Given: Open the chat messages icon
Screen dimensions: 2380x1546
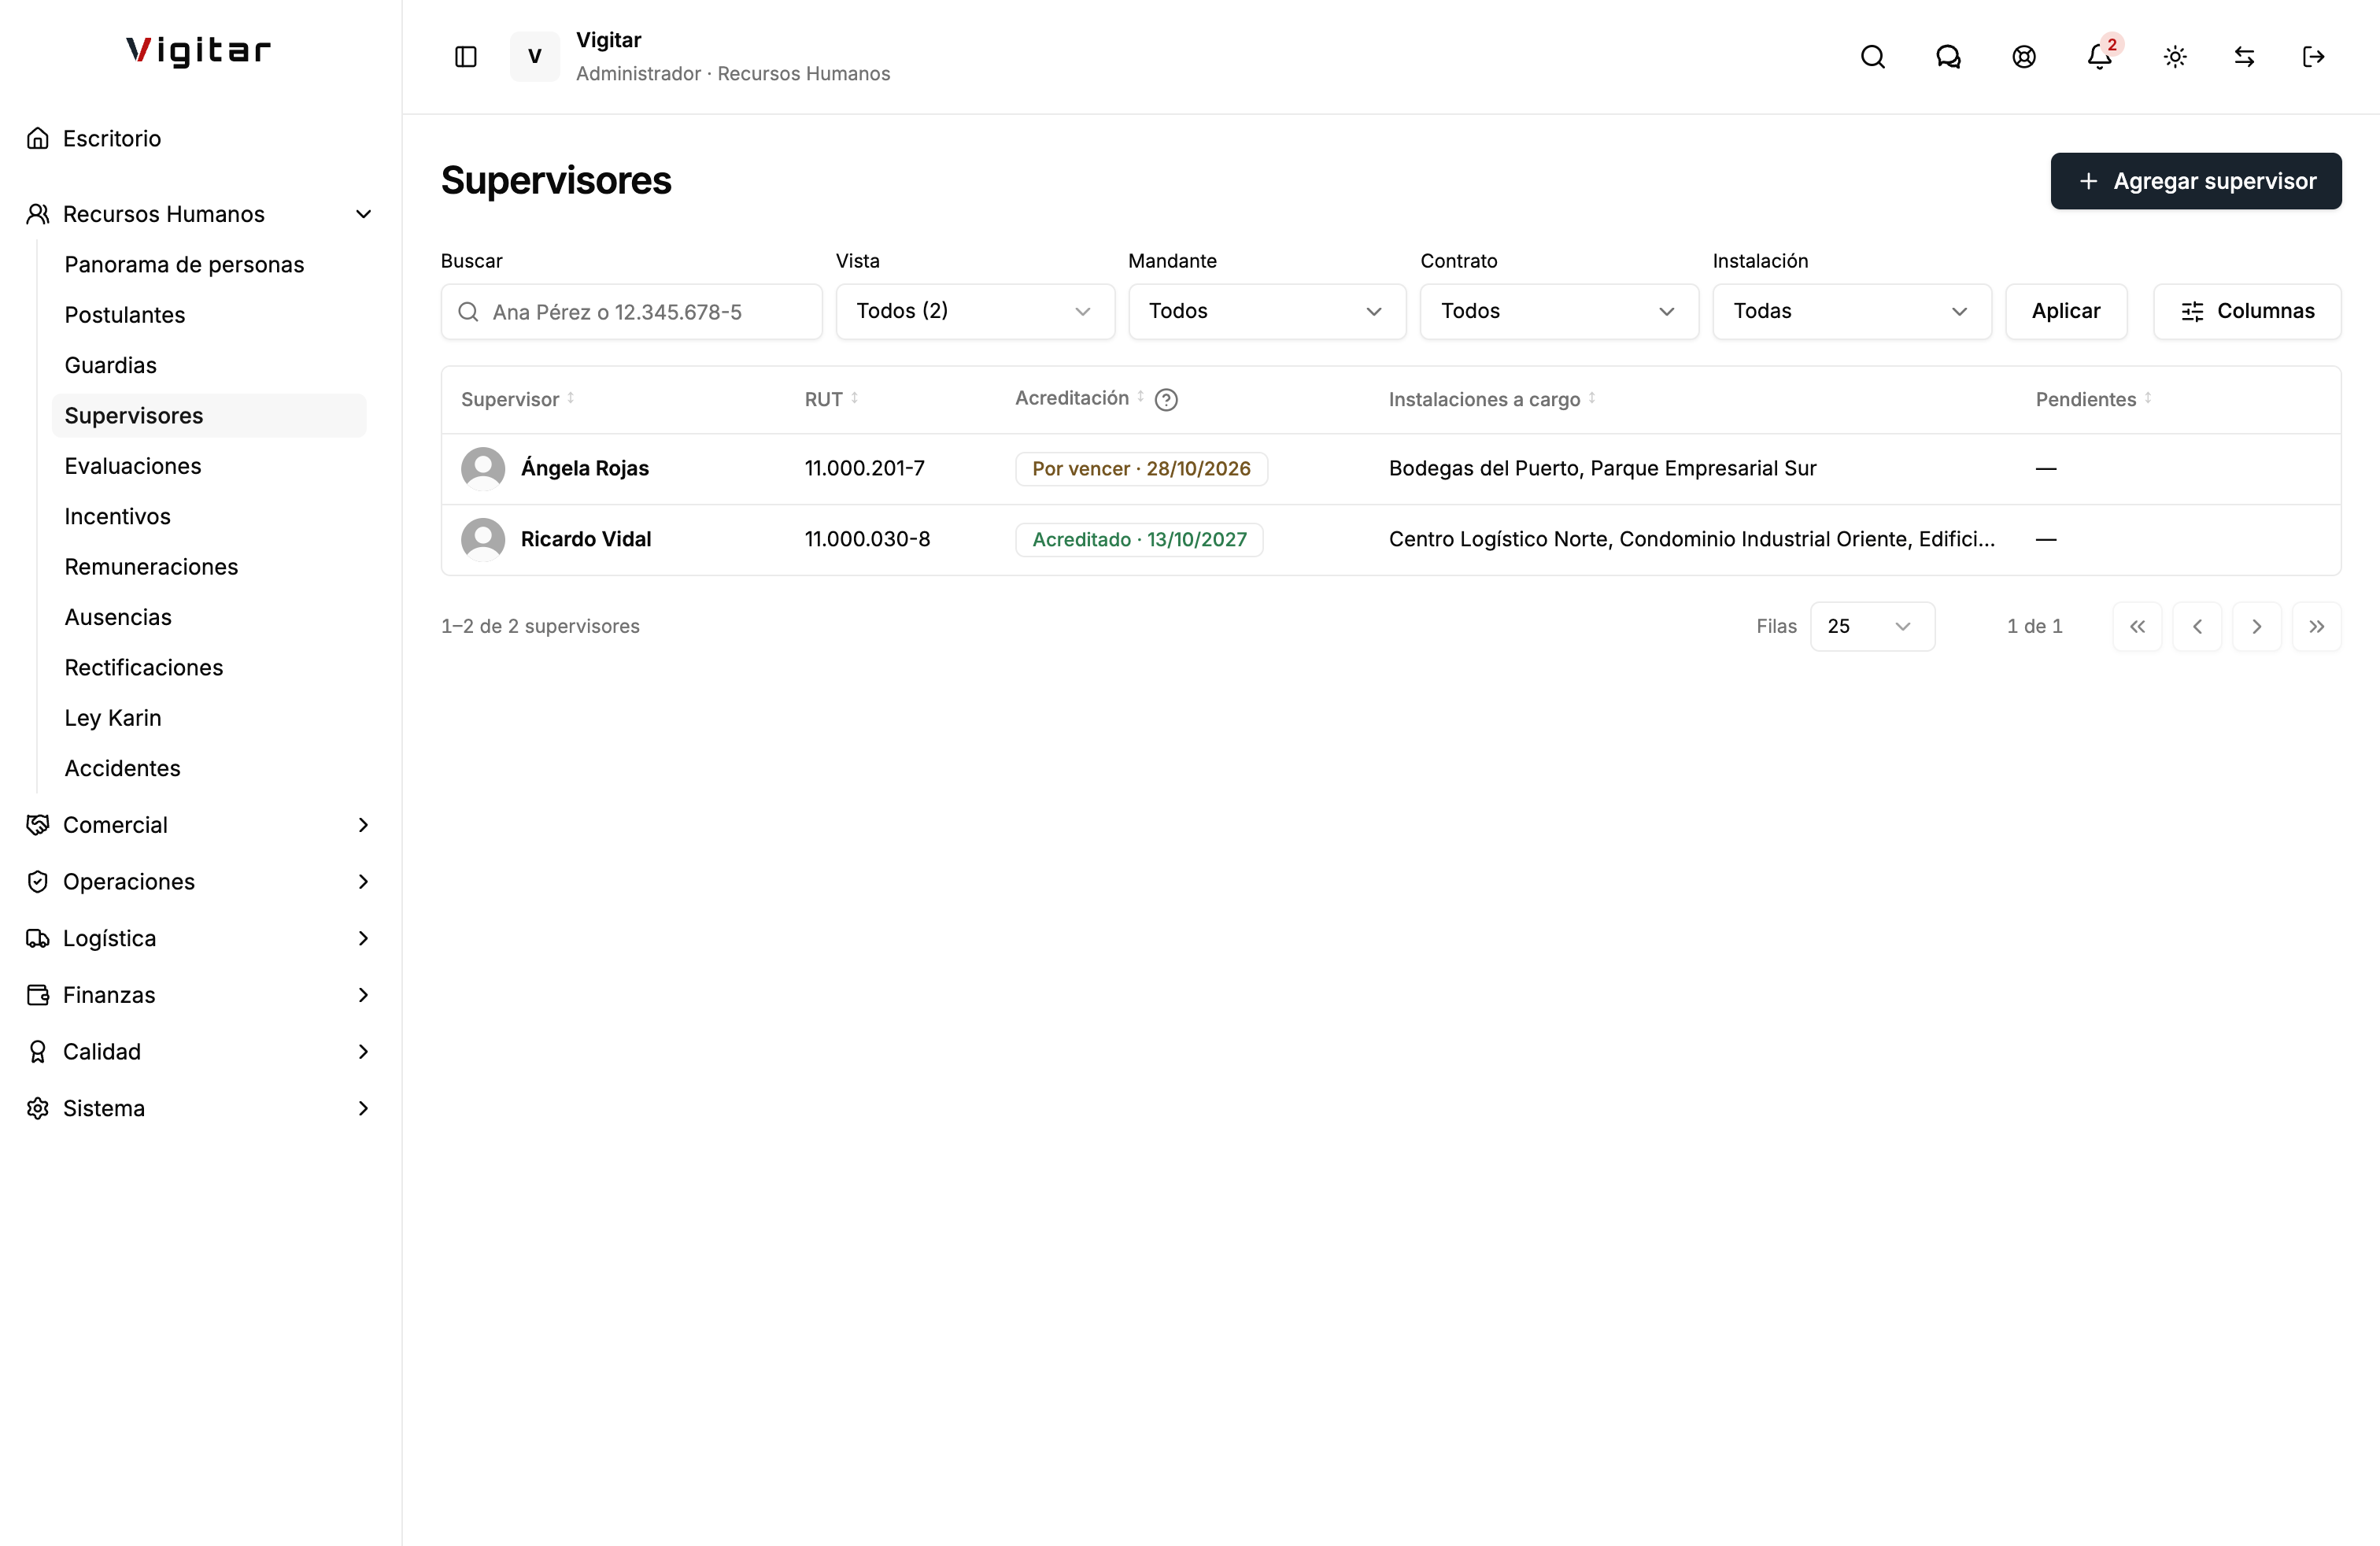Looking at the screenshot, I should click(x=1948, y=57).
